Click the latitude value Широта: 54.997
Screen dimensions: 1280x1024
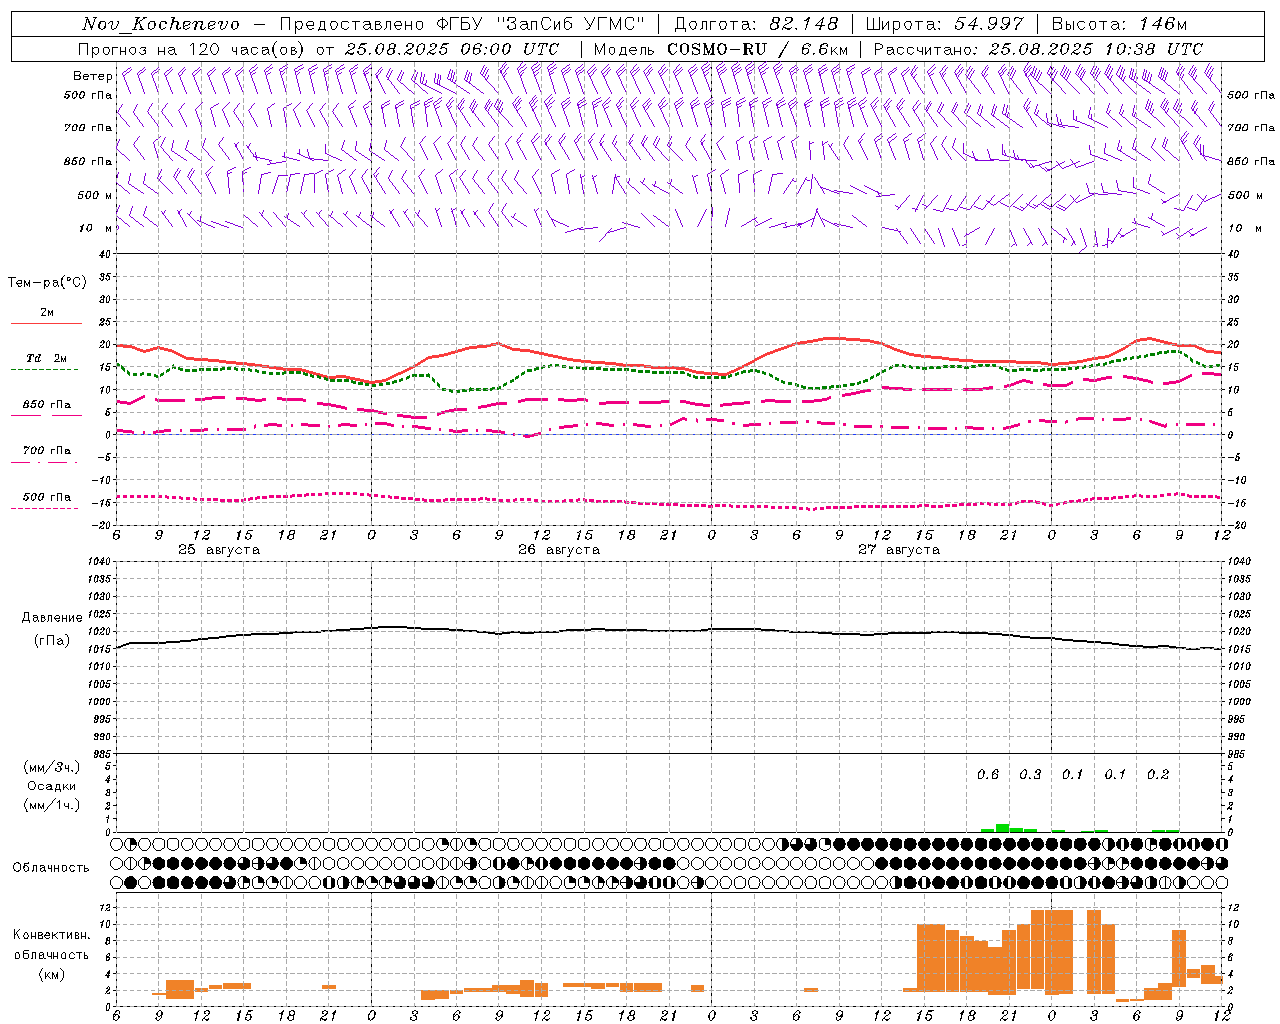[945, 24]
